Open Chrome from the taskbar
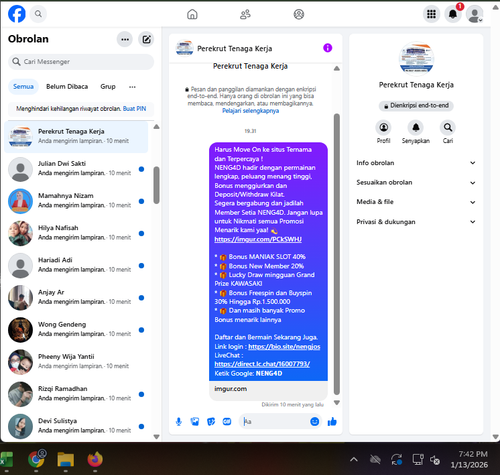Screen dimensions: 500x475 tap(37, 459)
